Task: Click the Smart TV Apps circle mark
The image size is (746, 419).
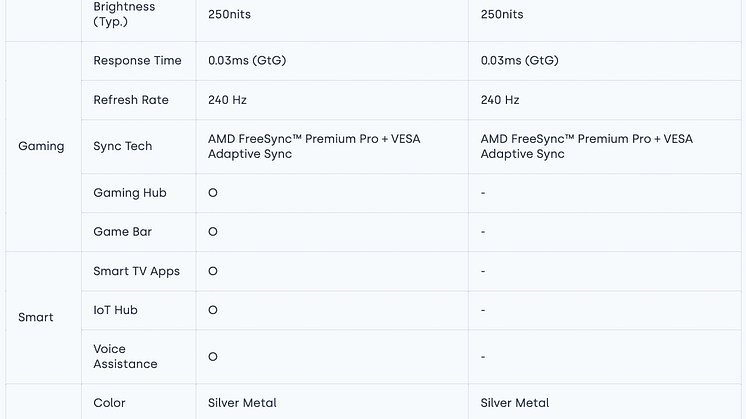Action: tap(213, 271)
